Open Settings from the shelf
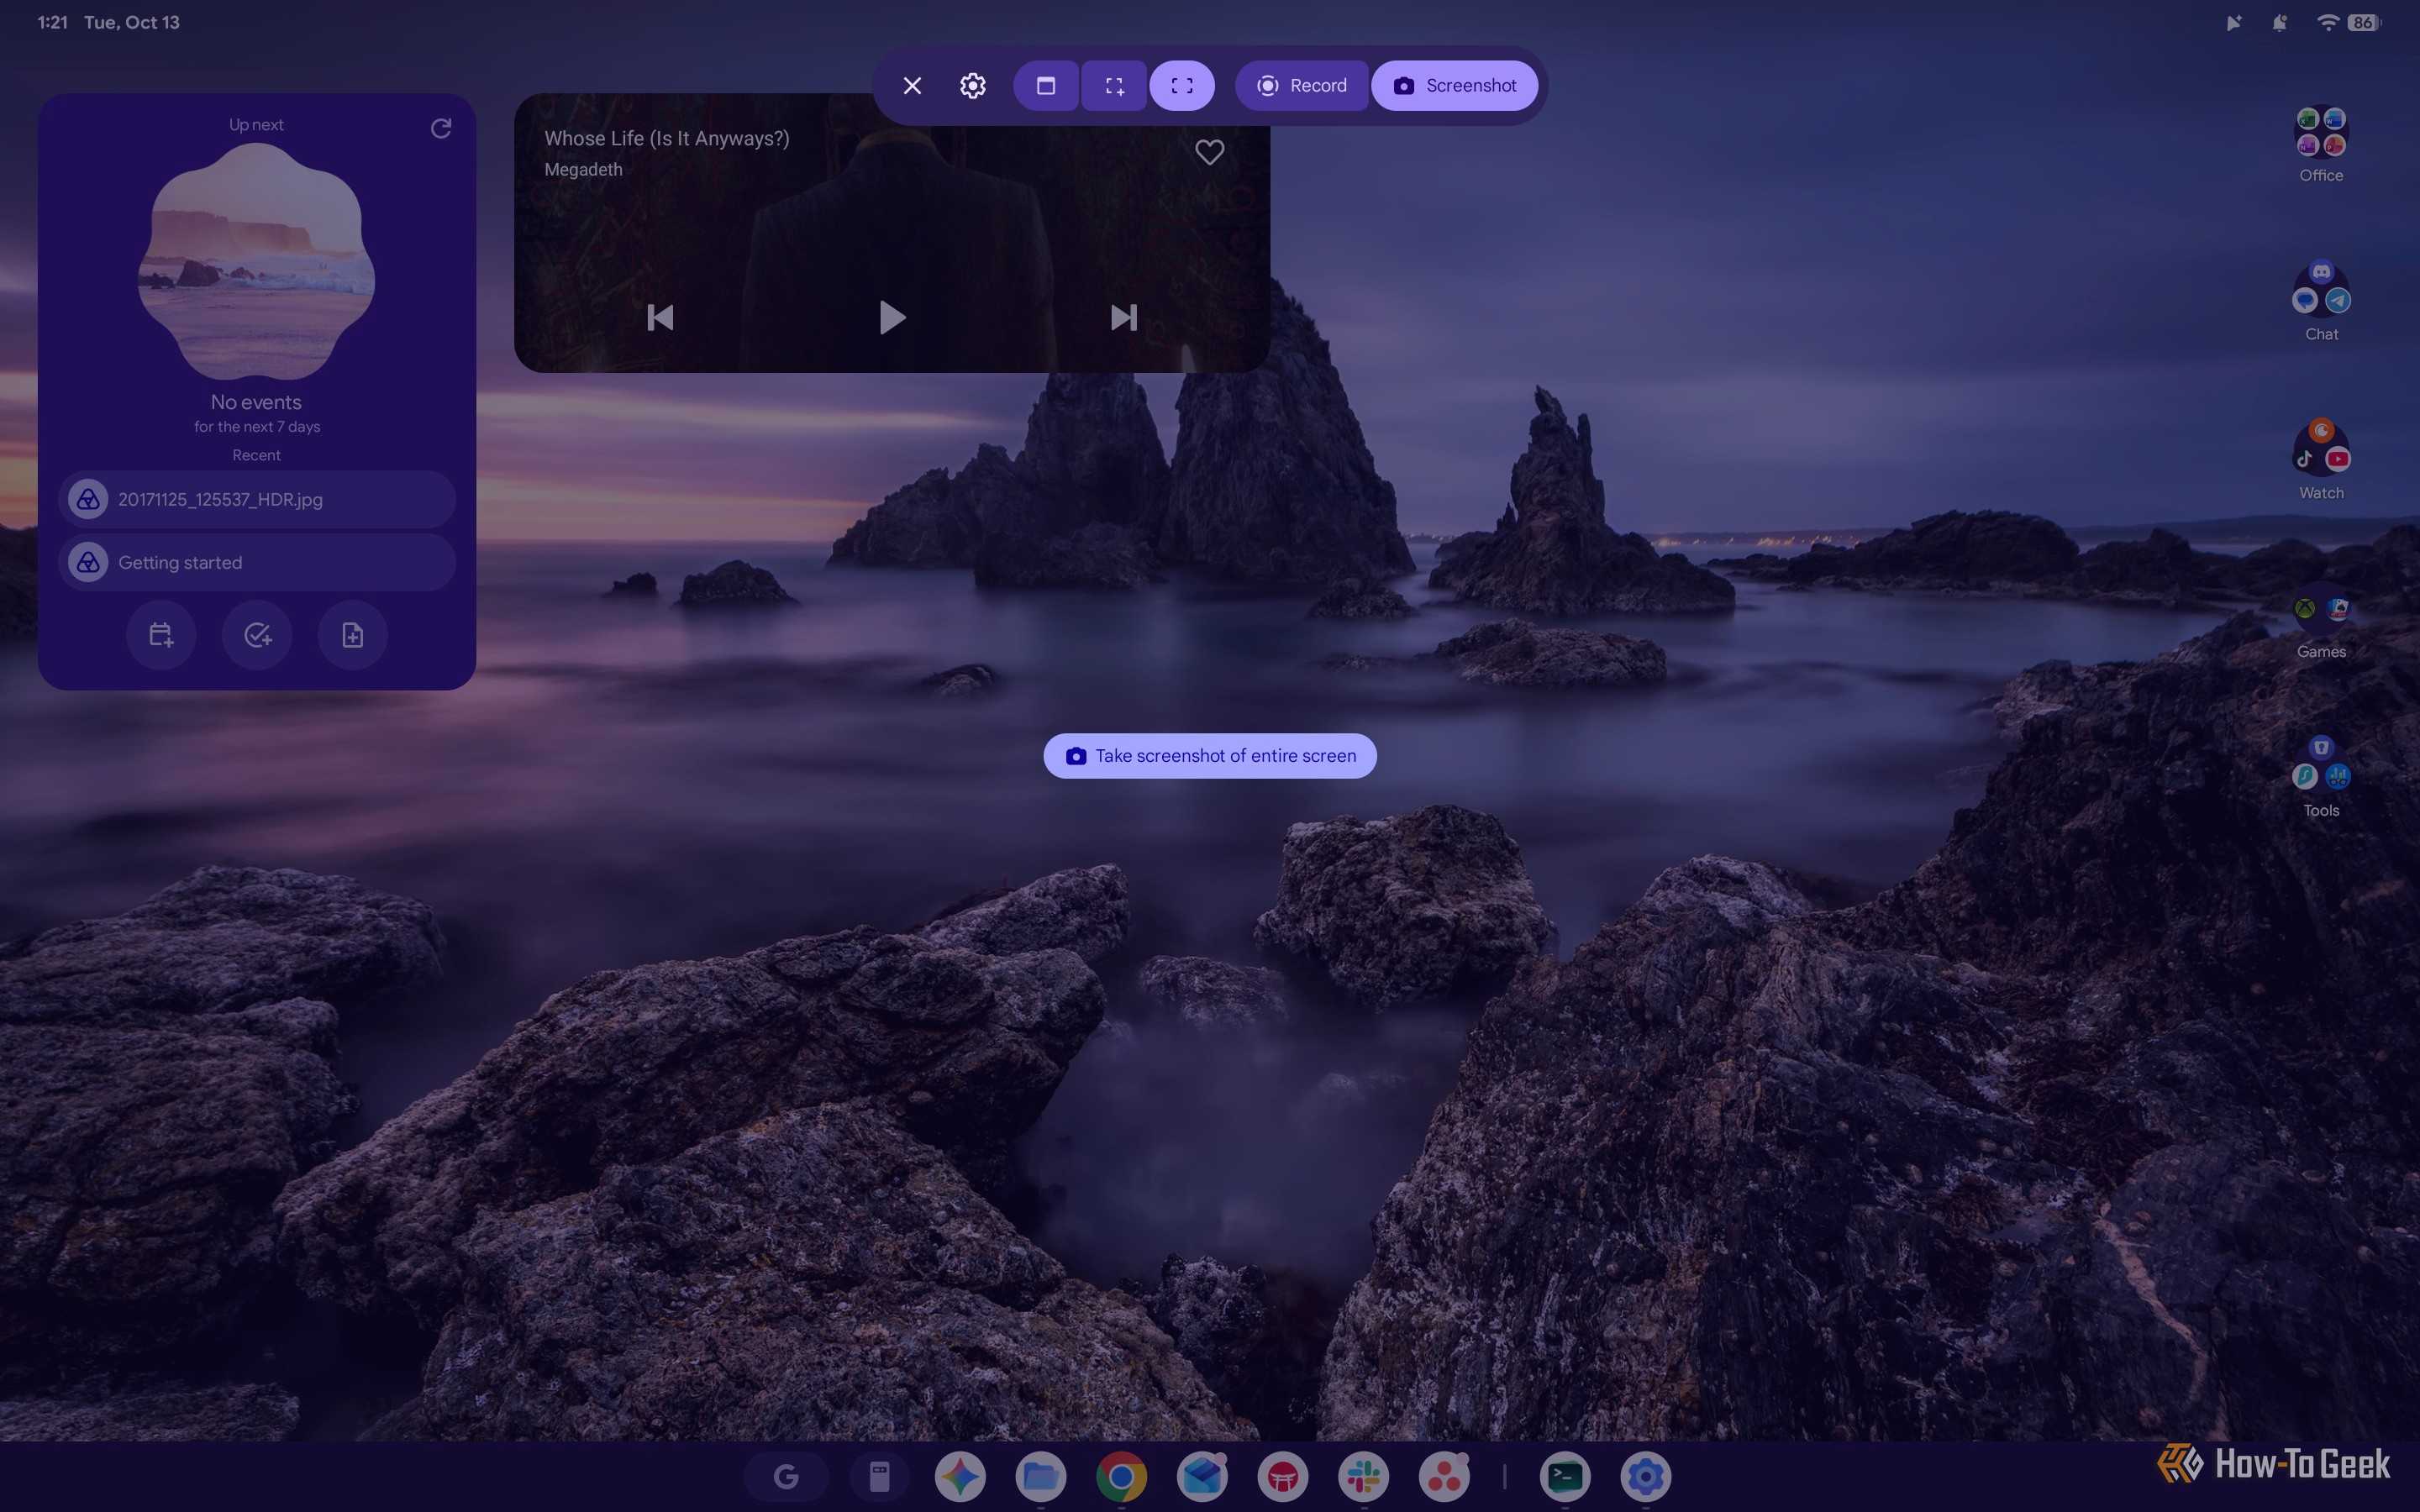This screenshot has height=1512, width=2420. pyautogui.click(x=1646, y=1476)
